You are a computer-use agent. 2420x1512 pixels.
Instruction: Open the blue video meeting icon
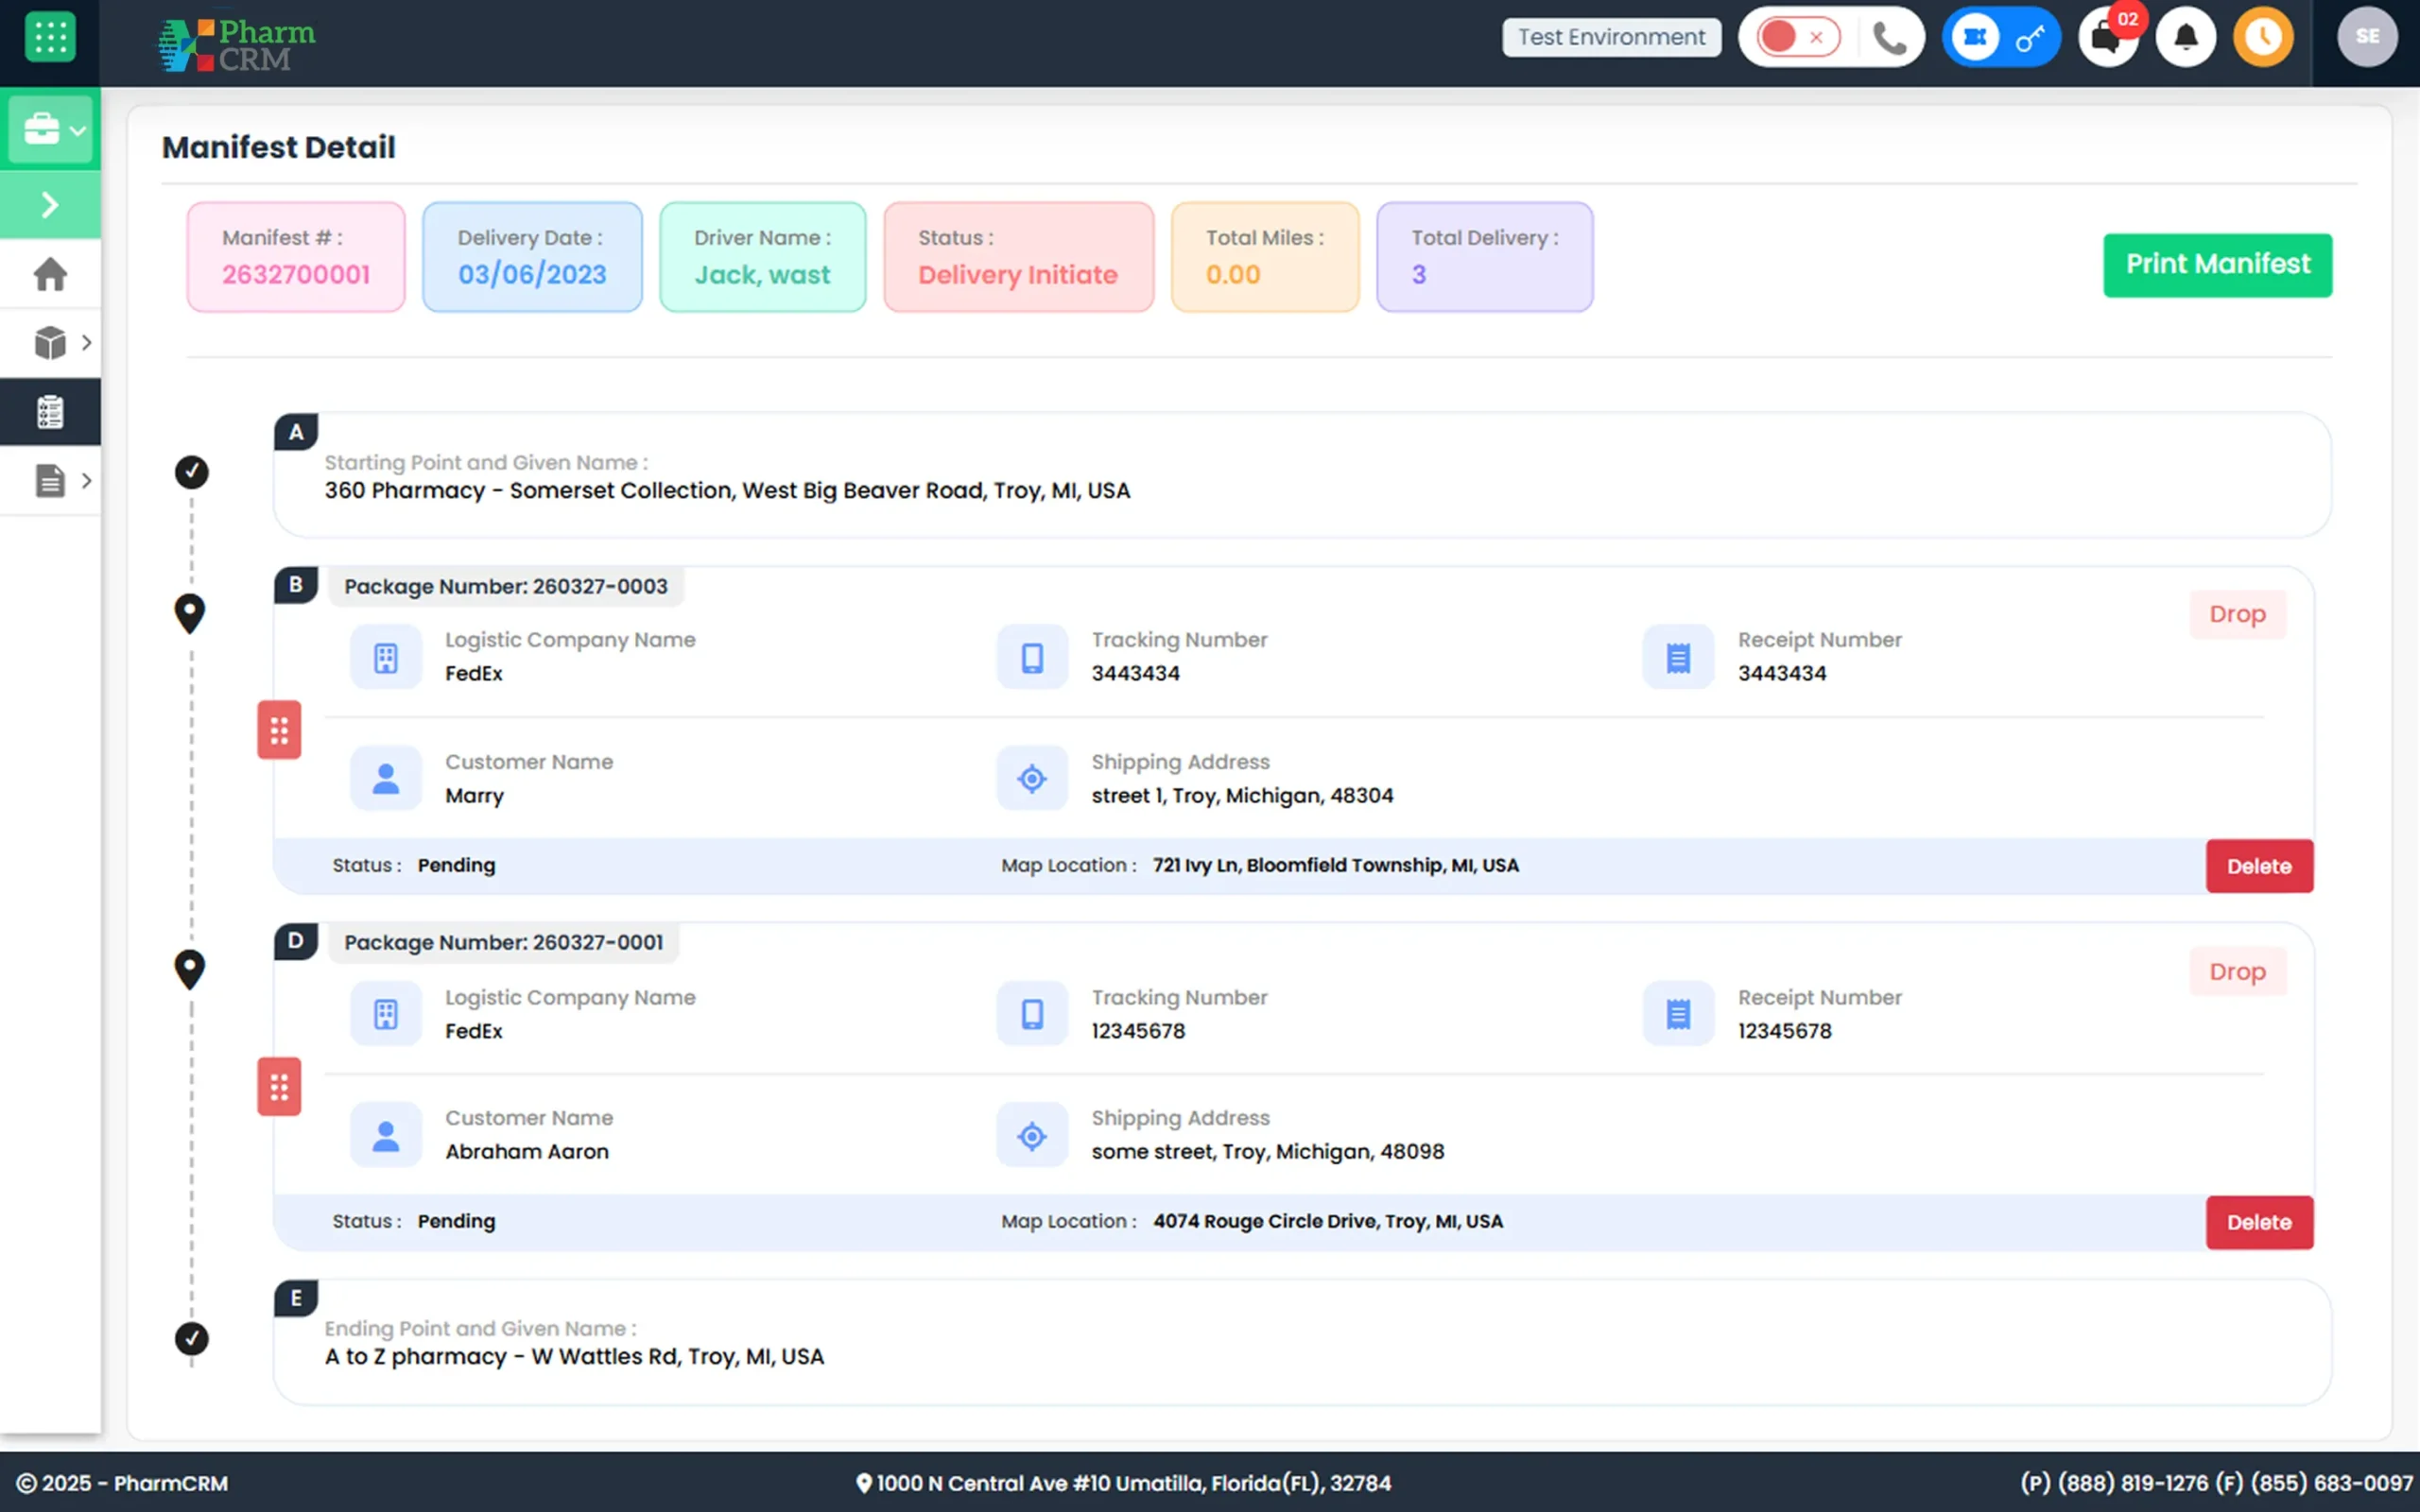coord(1975,37)
